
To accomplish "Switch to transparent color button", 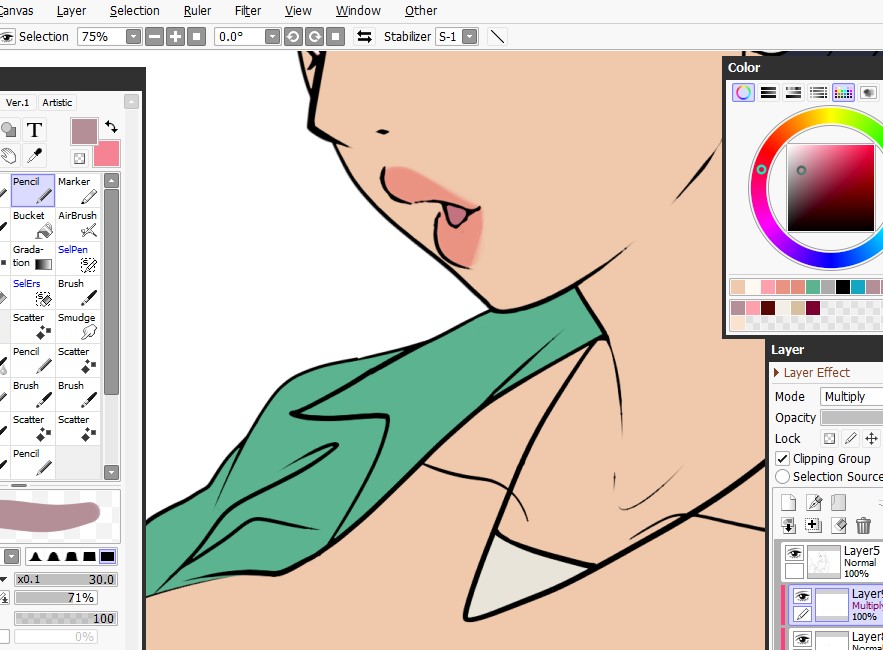I will pos(79,158).
